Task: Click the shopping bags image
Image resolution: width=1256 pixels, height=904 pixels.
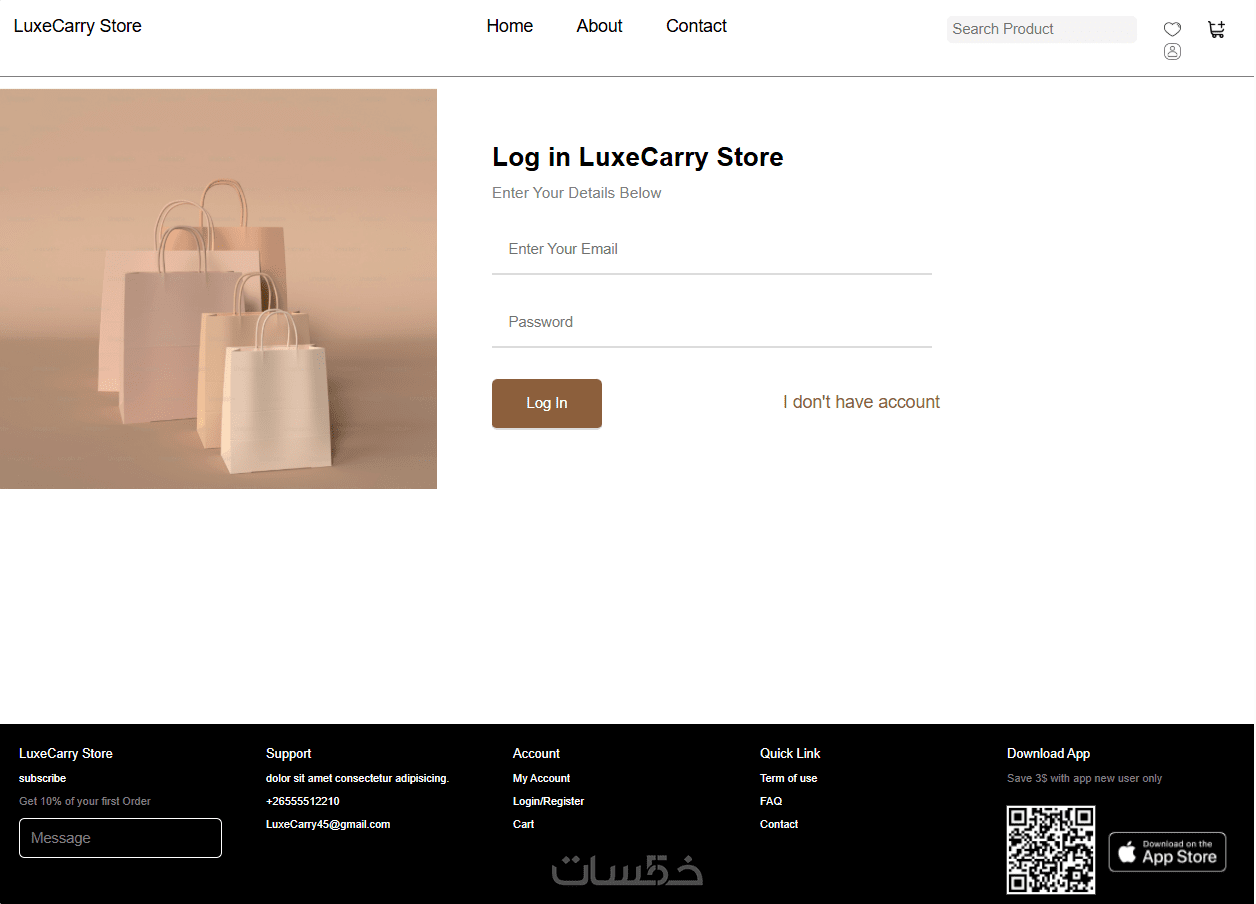Action: (x=218, y=289)
